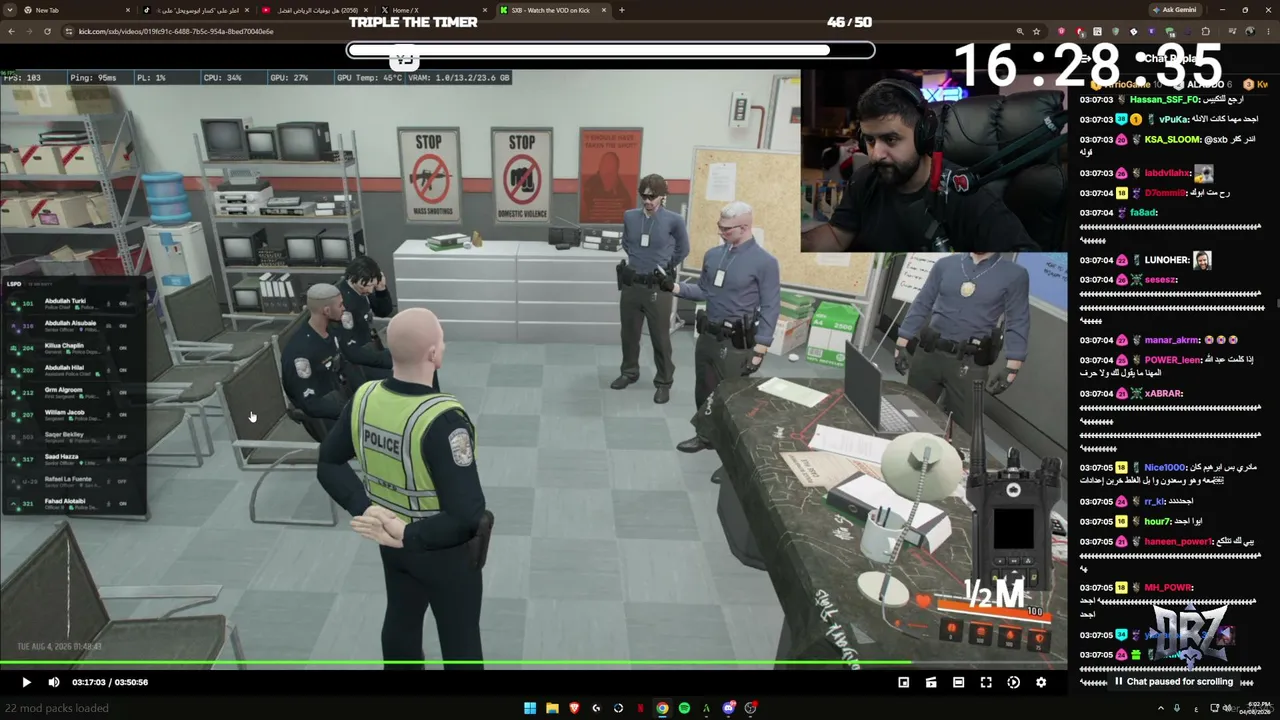Open the video player settings gear
The width and height of the screenshot is (1280, 720).
1041,682
